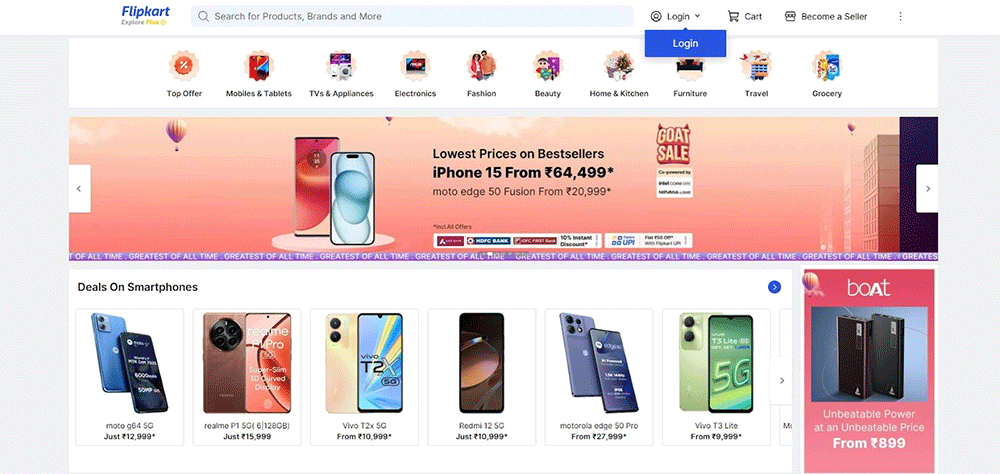Image resolution: width=1000 pixels, height=474 pixels.
Task: Open the moto g64 5G deal
Action: coord(130,377)
